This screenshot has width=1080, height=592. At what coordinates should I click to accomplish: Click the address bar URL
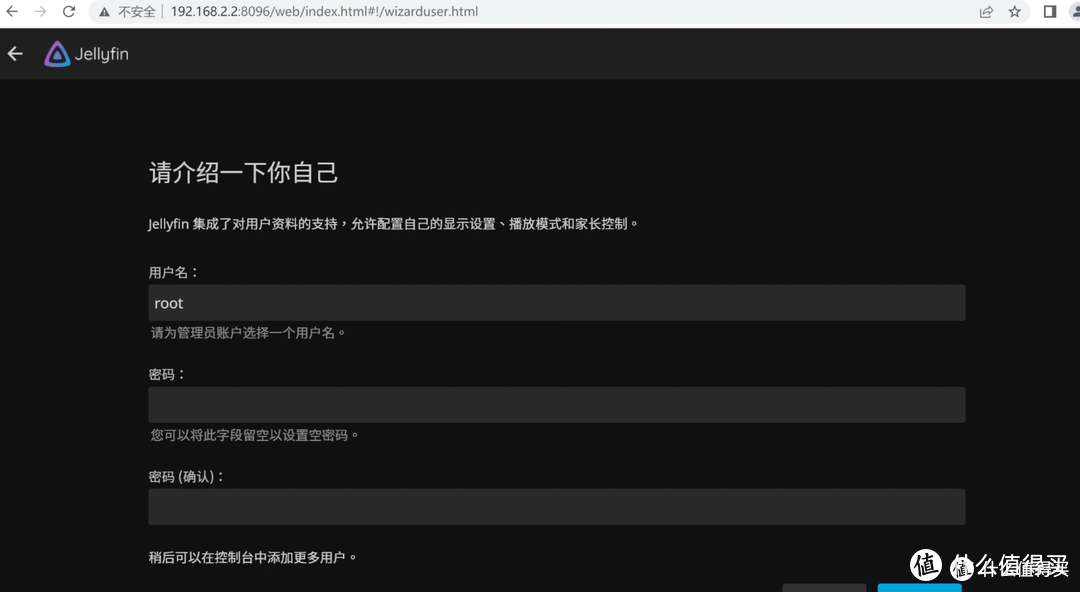(324, 12)
